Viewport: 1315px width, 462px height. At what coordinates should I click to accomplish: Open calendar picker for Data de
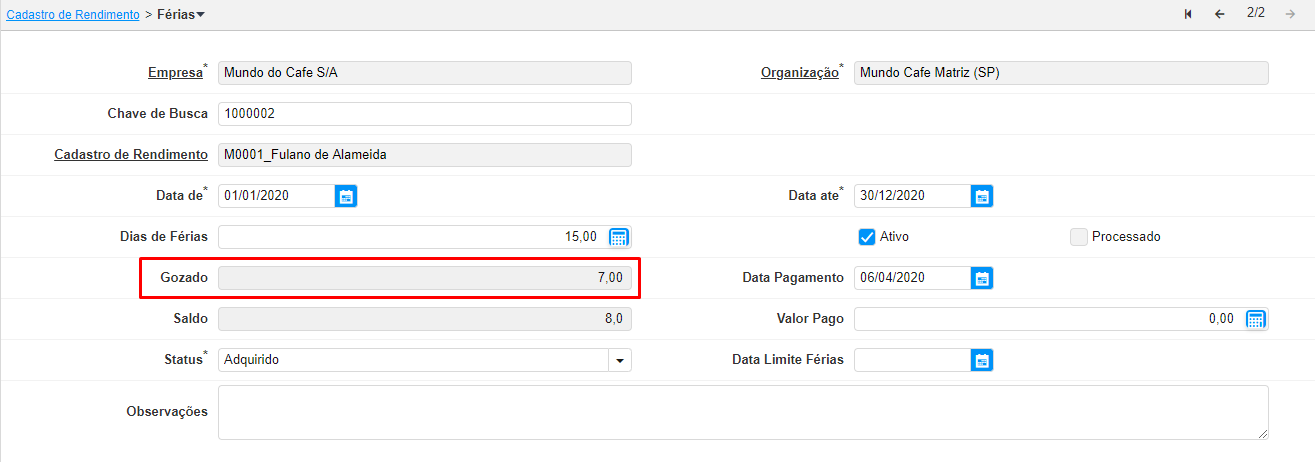[x=346, y=196]
